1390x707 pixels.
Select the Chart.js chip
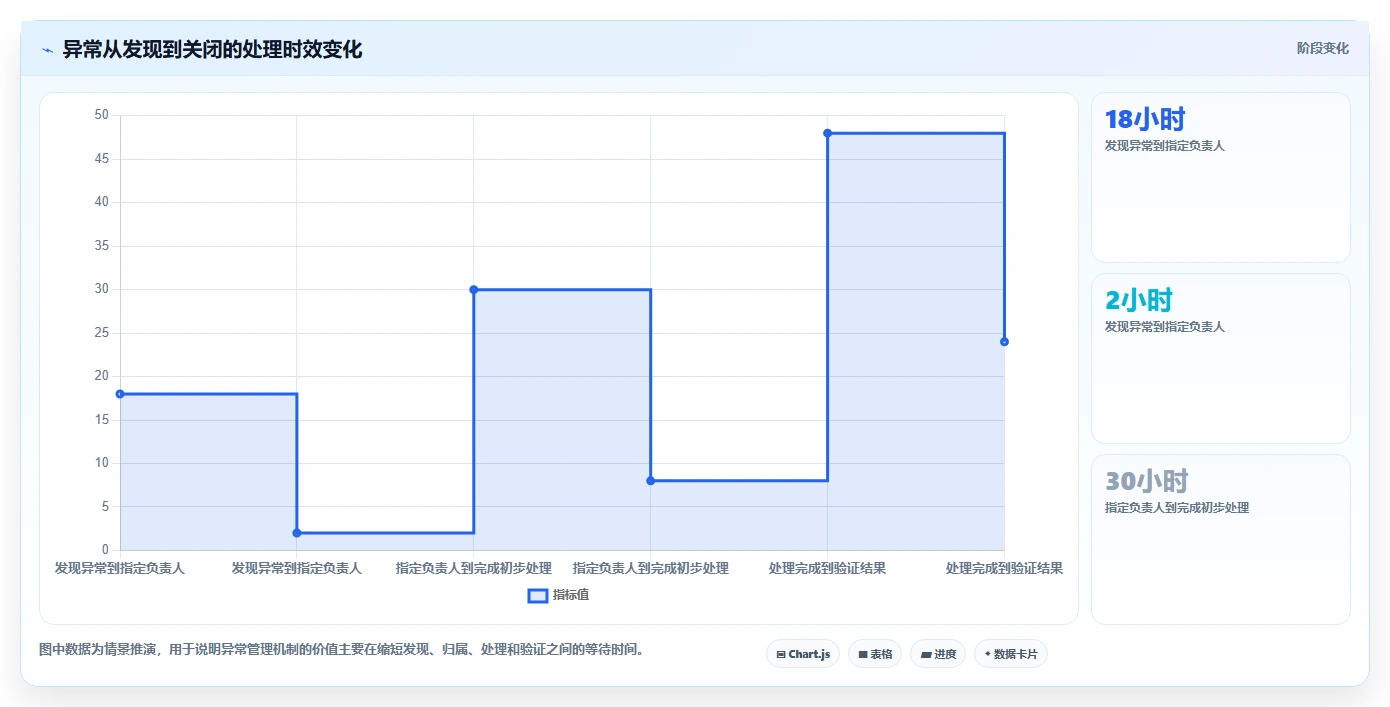[x=803, y=654]
